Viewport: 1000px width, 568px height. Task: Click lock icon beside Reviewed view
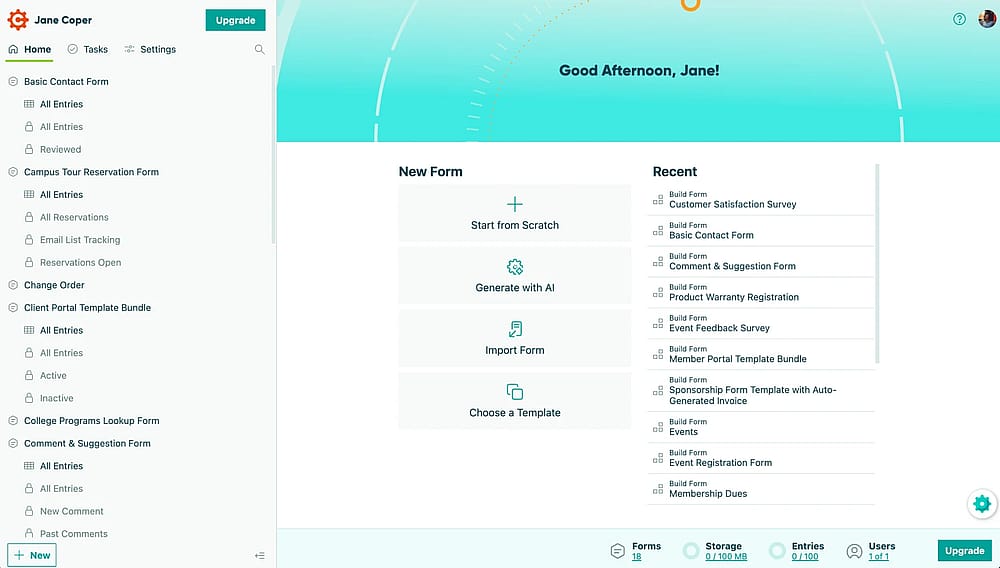(29, 149)
